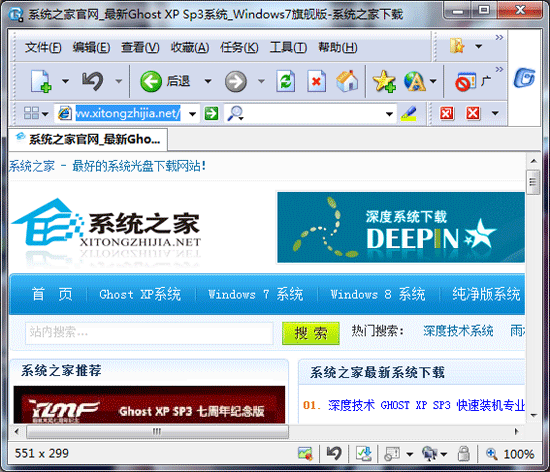
Task: Expand dropdown next to favorites star folder icon
Action: coord(478,46)
